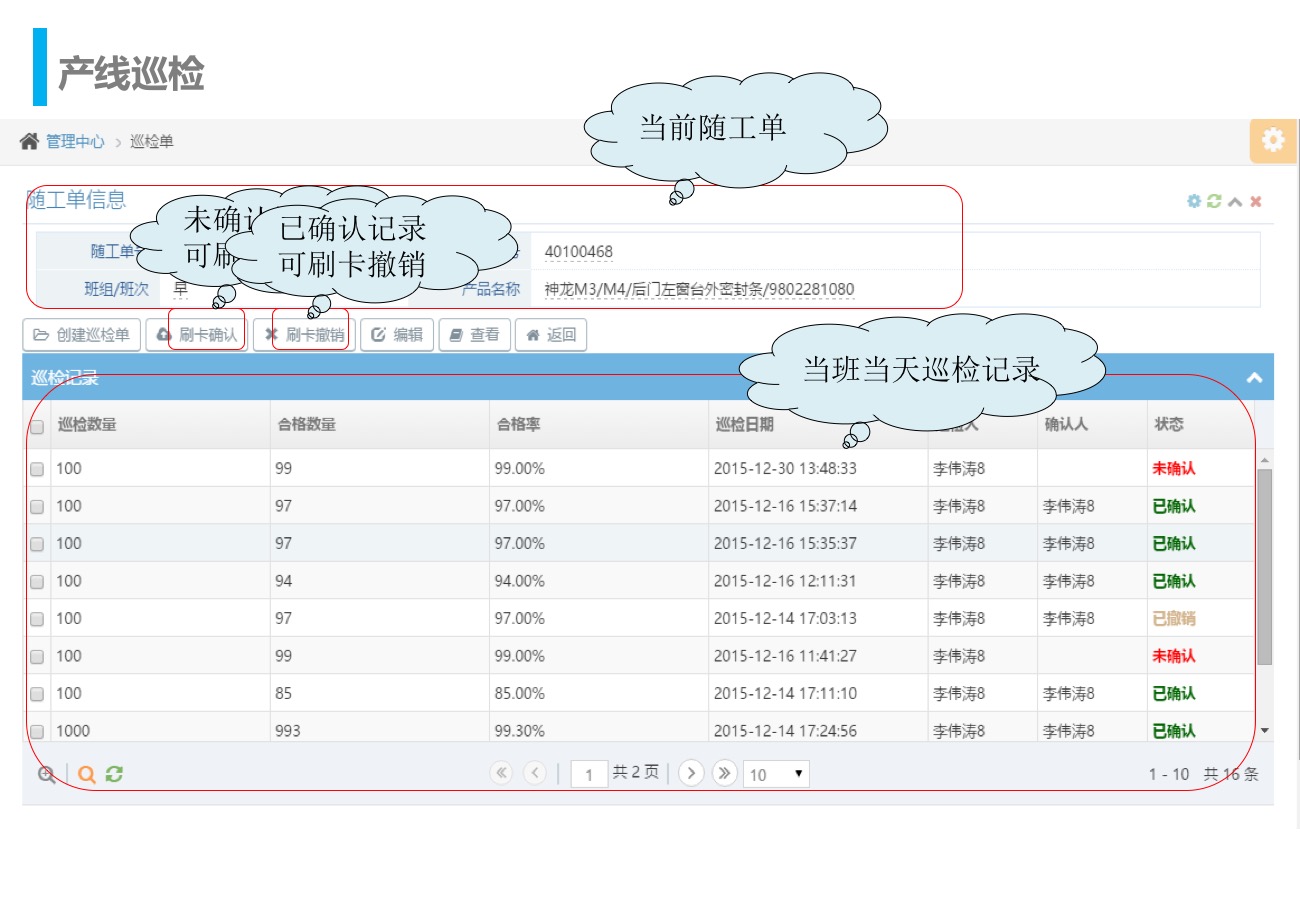
Task: Click the 刷卡撤销 button
Action: coord(305,335)
